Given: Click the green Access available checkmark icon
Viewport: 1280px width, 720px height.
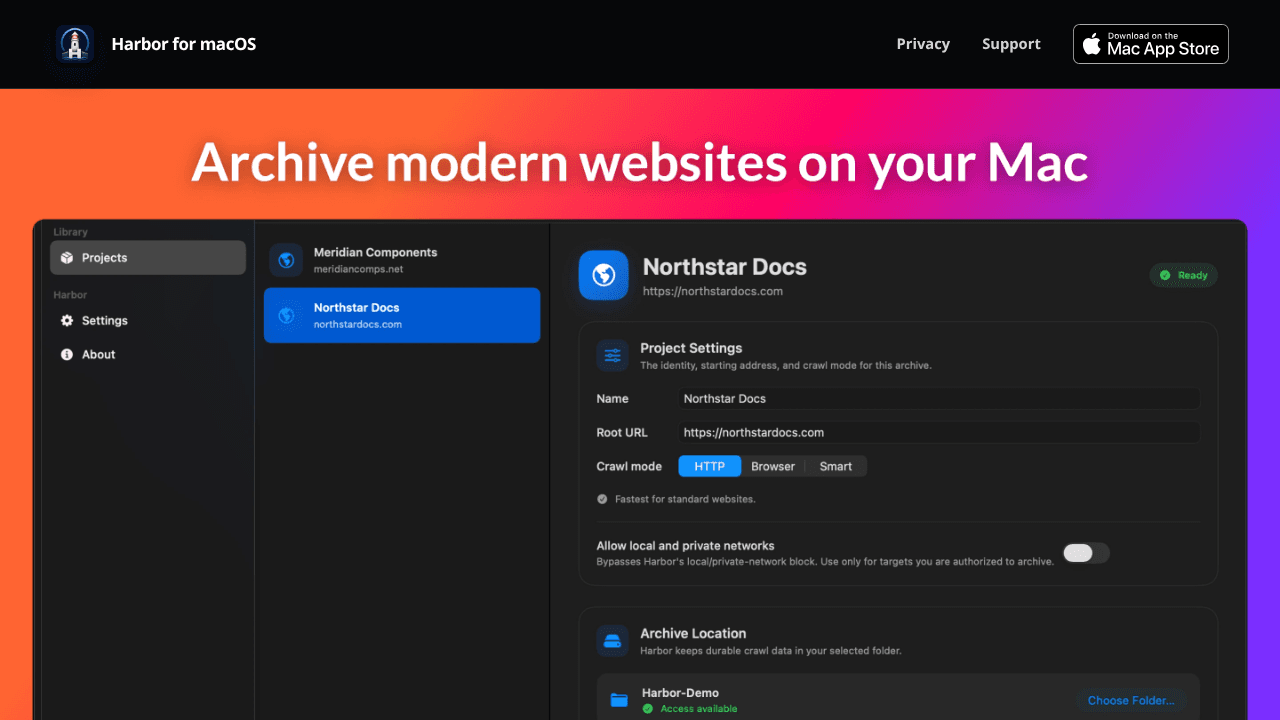Looking at the screenshot, I should point(648,708).
